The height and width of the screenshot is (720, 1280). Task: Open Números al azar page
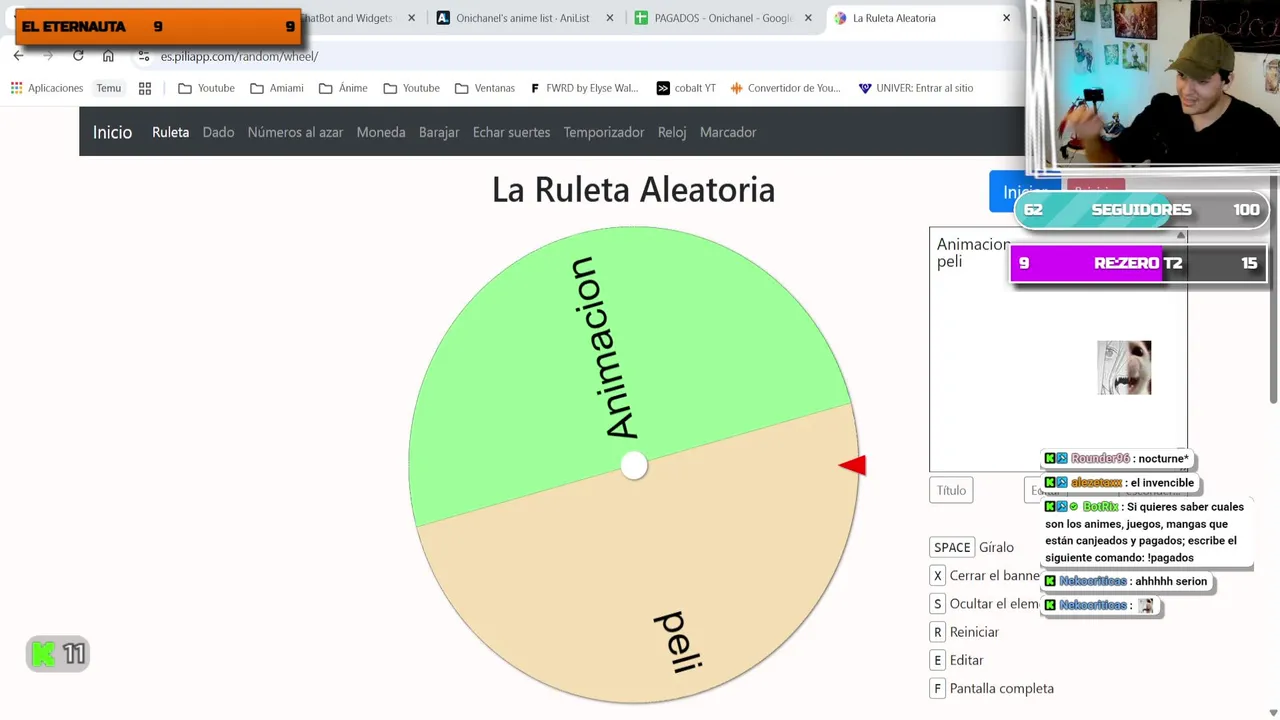point(295,132)
